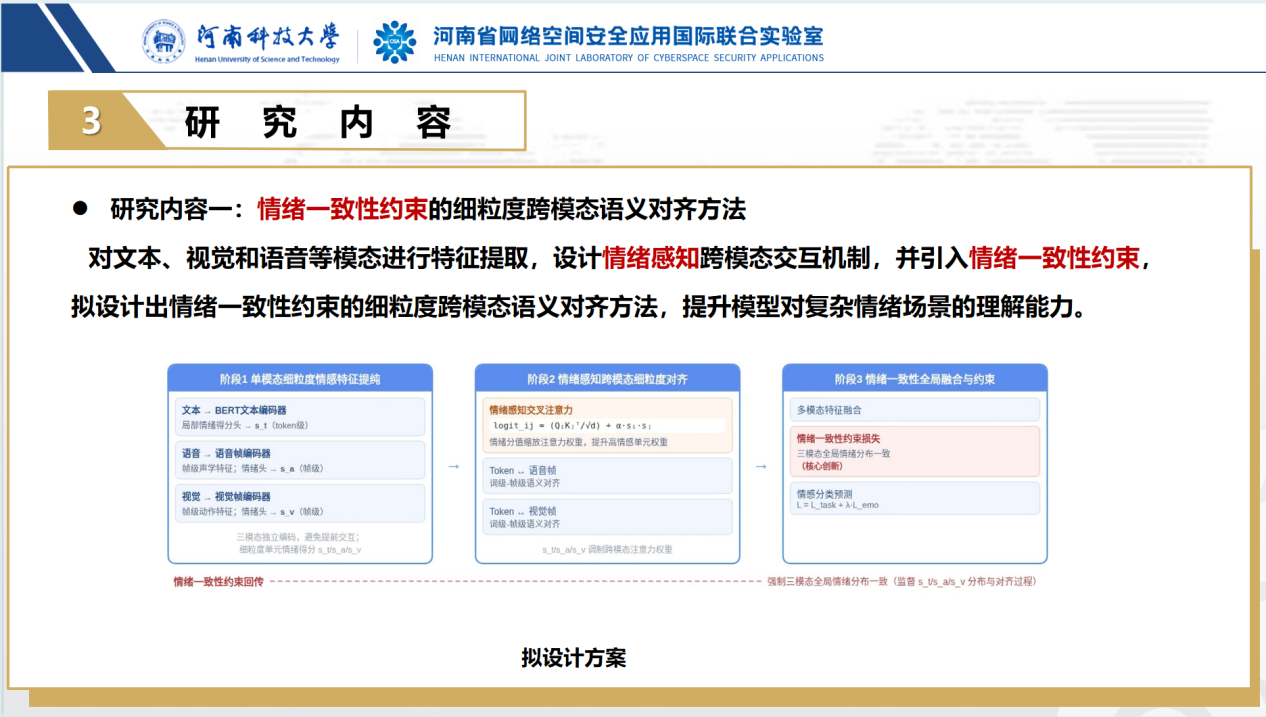Image resolution: width=1266 pixels, height=717 pixels.
Task: Click the 强制三模态全局情绪分布一致 note
Action: click(901, 581)
